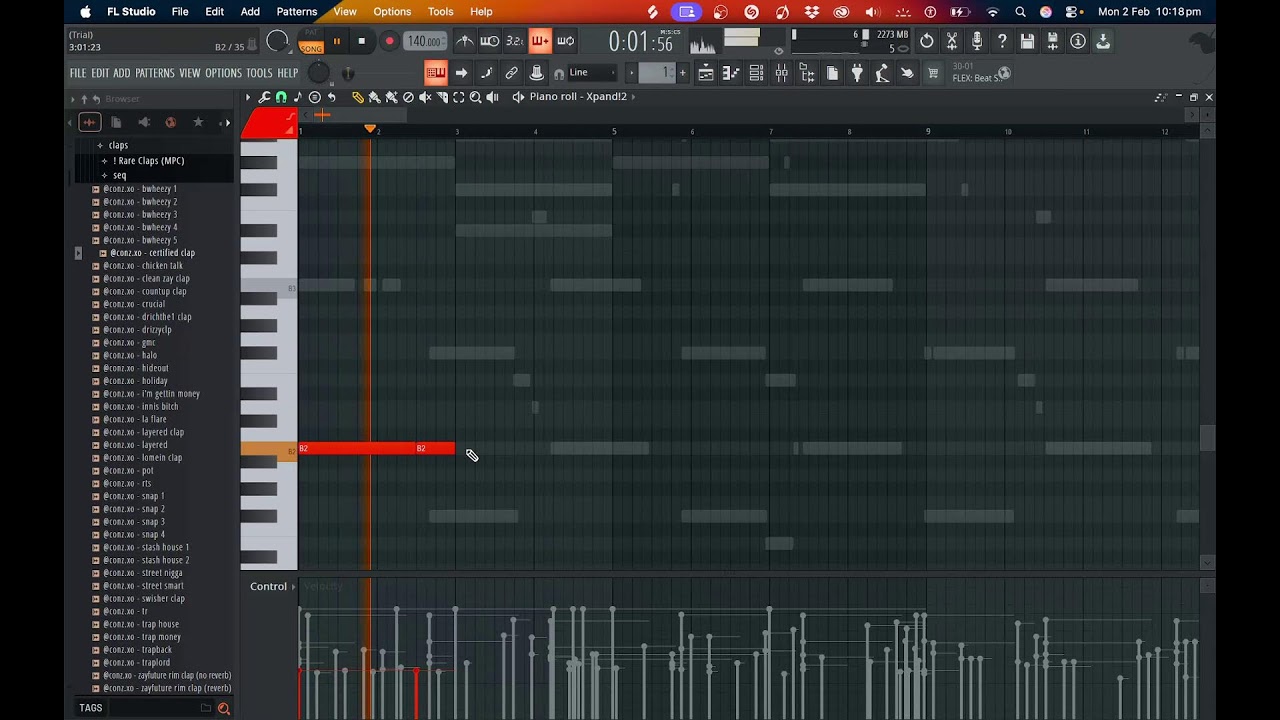Viewport: 1280px width, 720px height.
Task: Switch to SONG mode
Action: click(x=311, y=48)
